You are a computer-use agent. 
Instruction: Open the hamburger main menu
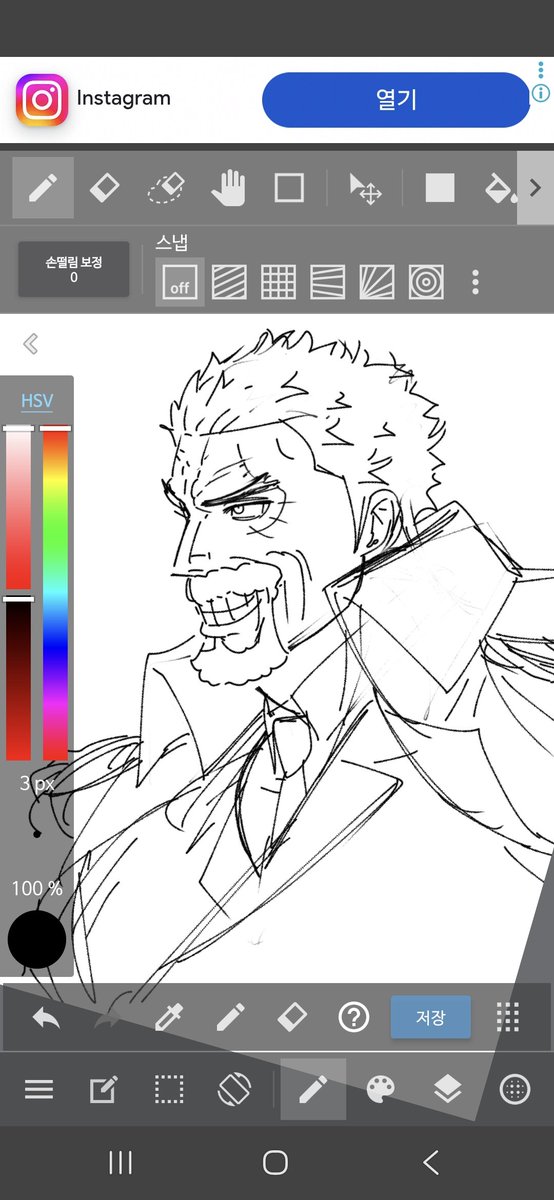pos(39,1090)
